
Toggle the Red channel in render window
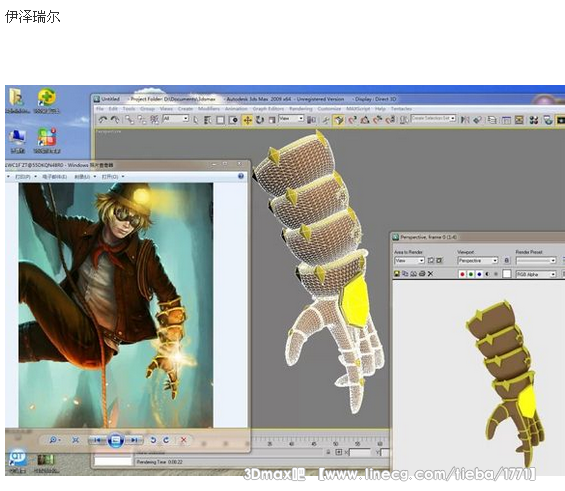click(462, 274)
